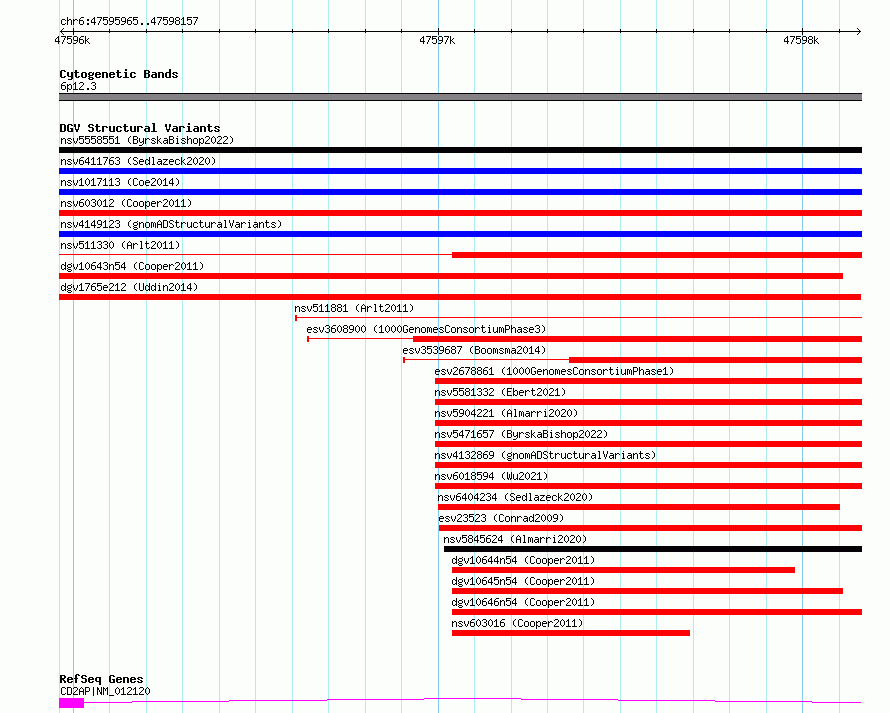Click the black nsv5845624 variant bar
The image size is (890, 713).
pos(653,549)
